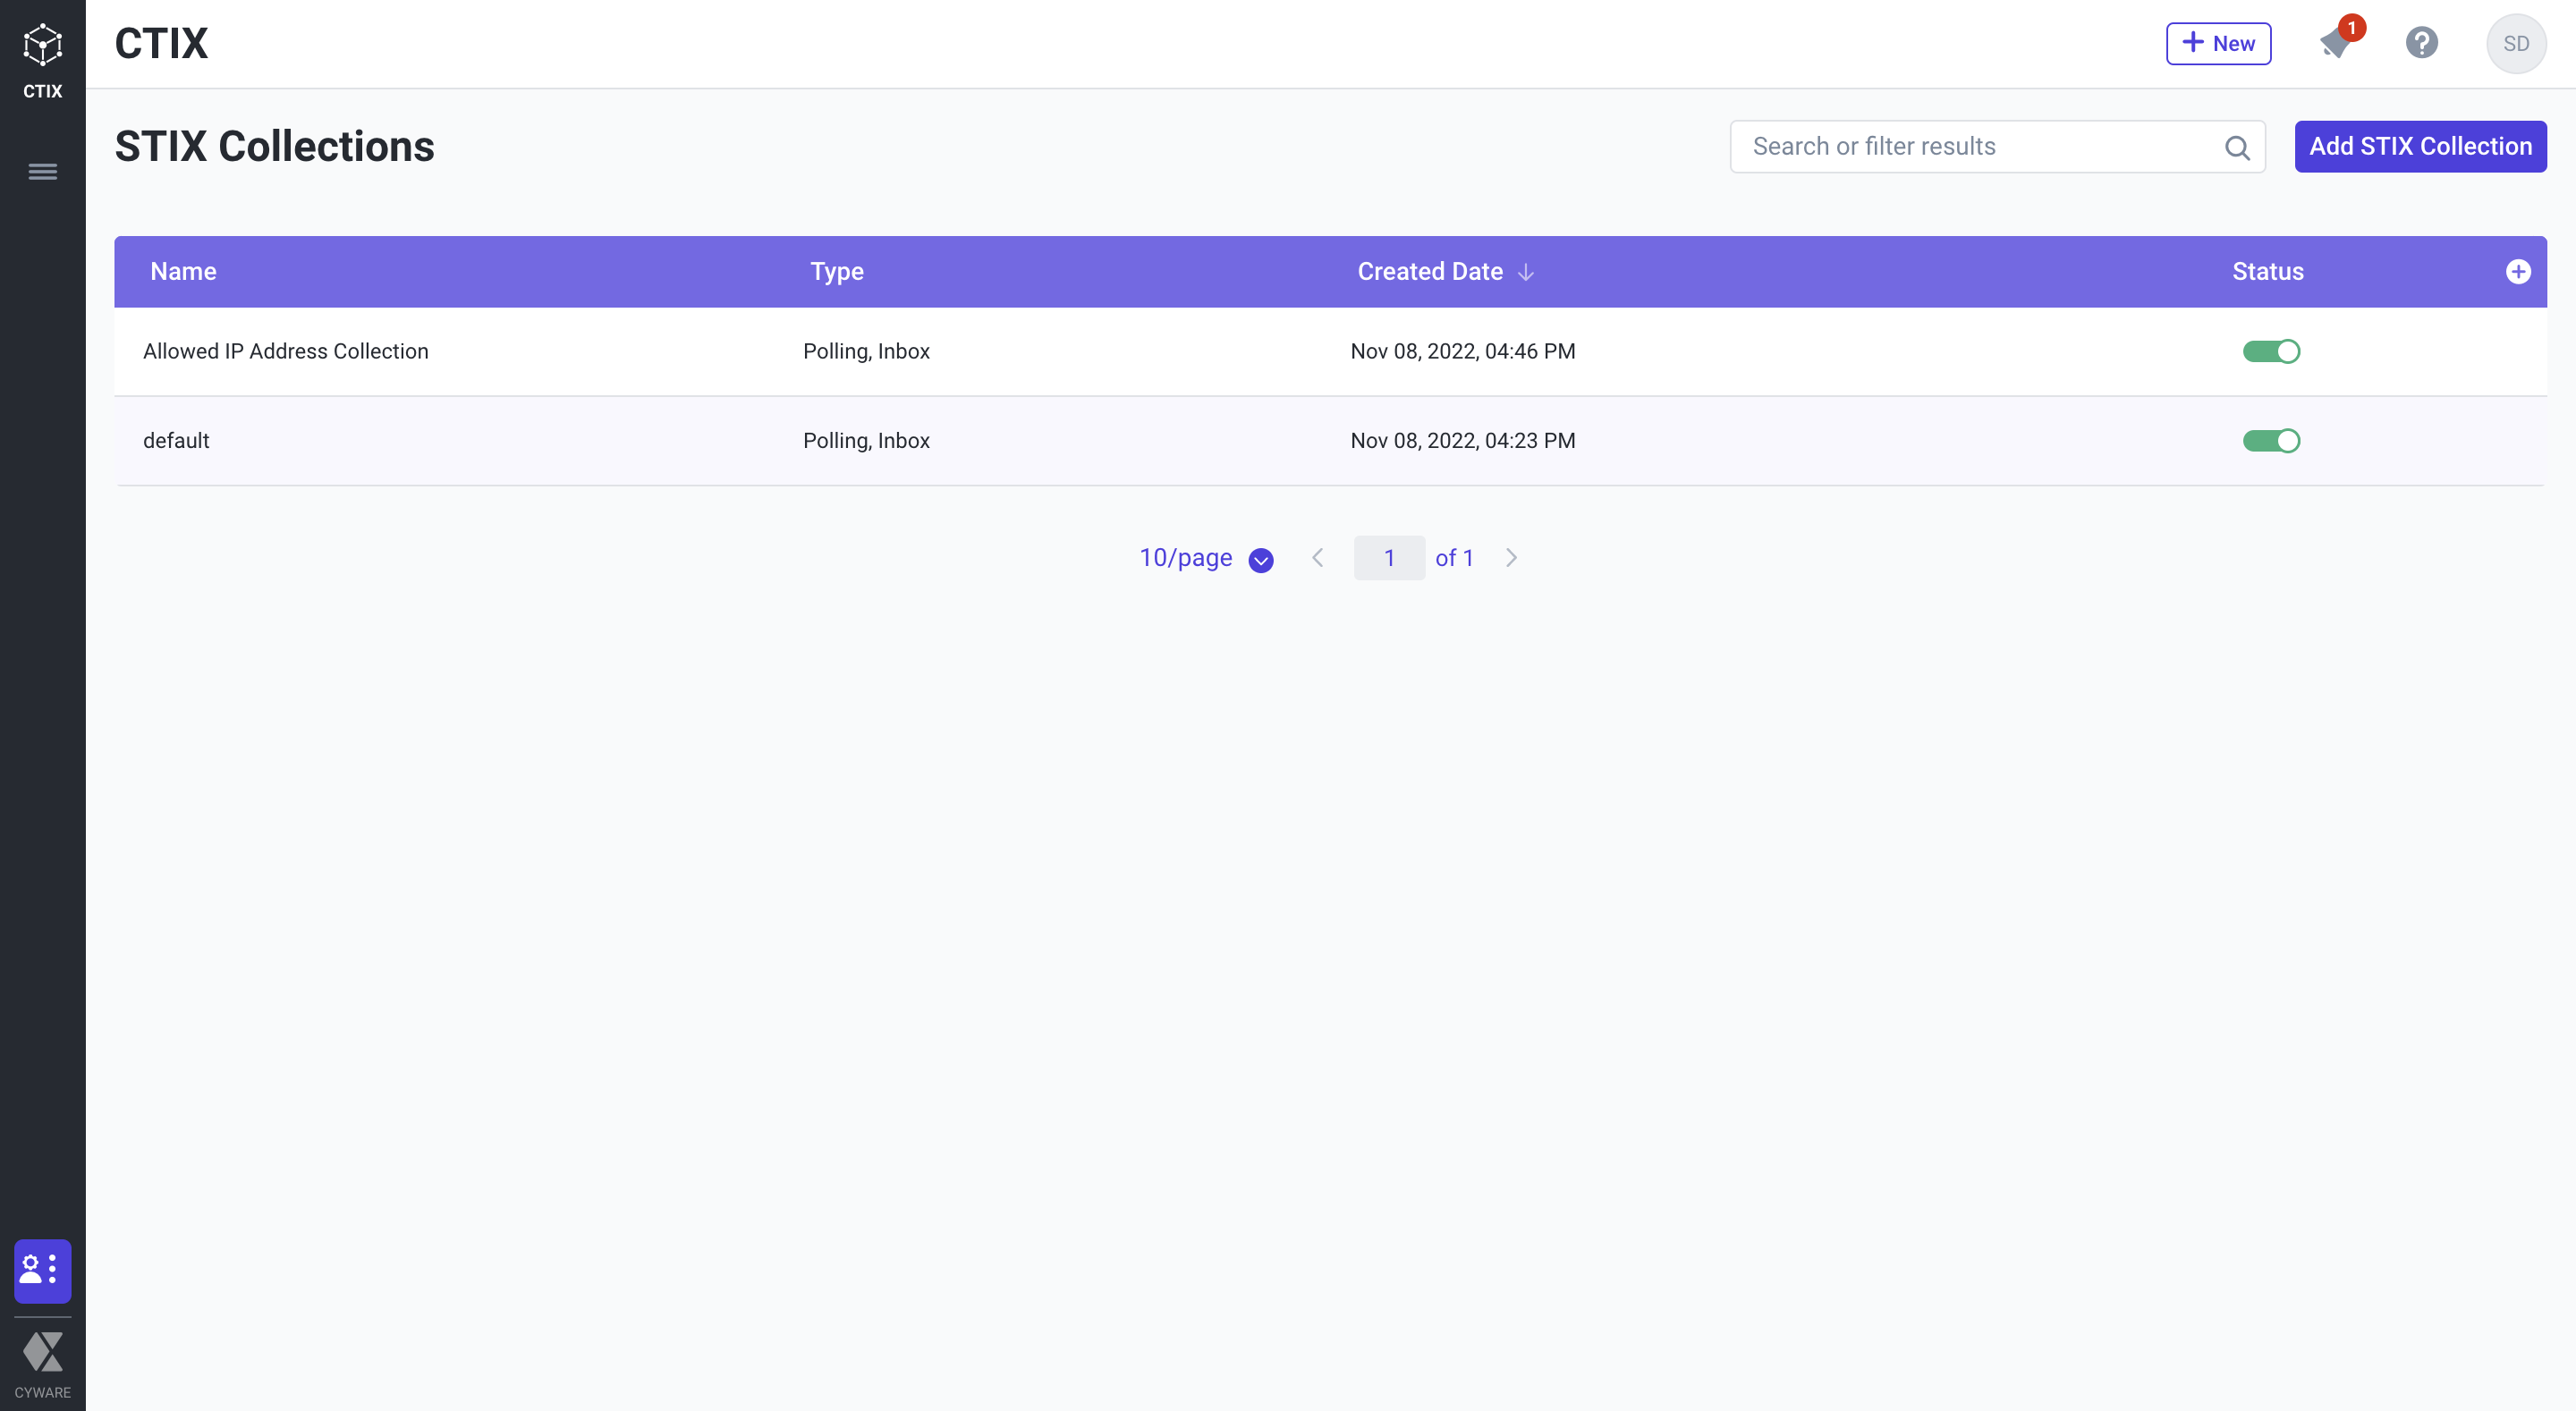The height and width of the screenshot is (1411, 2576).
Task: Sort by Created Date column arrow
Action: 1525,272
